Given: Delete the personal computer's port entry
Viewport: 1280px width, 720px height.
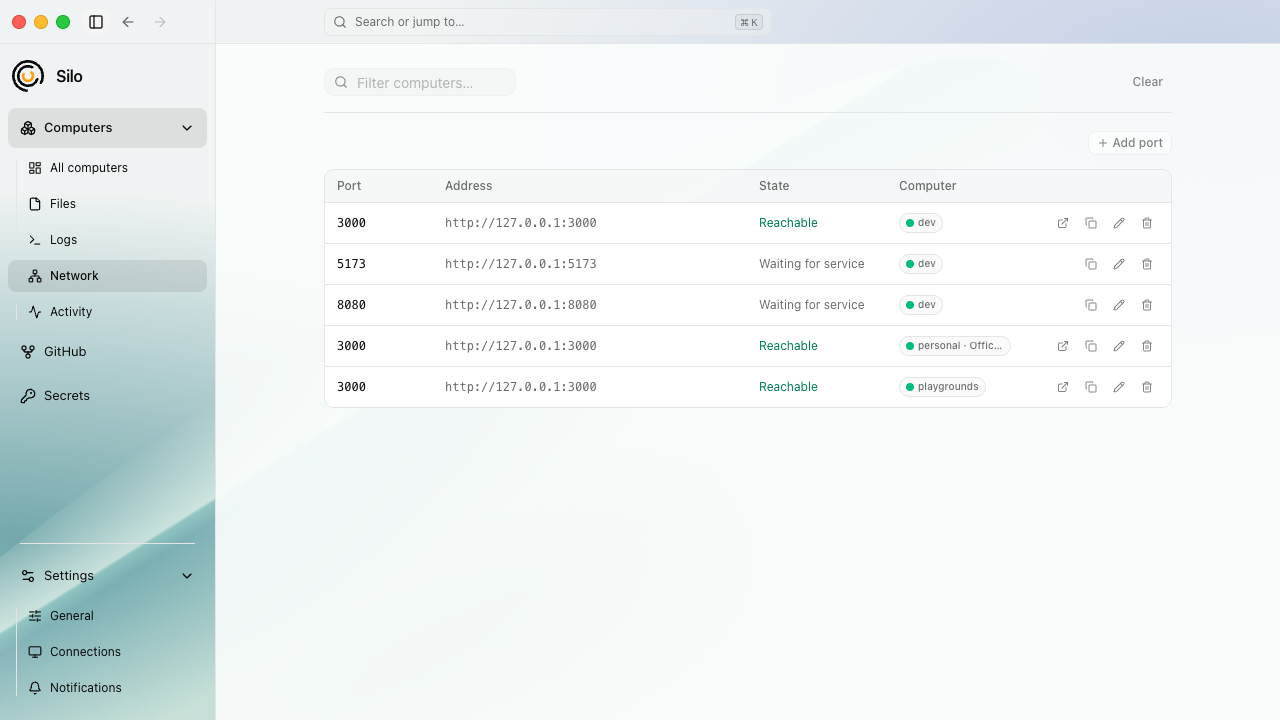Looking at the screenshot, I should [1147, 346].
